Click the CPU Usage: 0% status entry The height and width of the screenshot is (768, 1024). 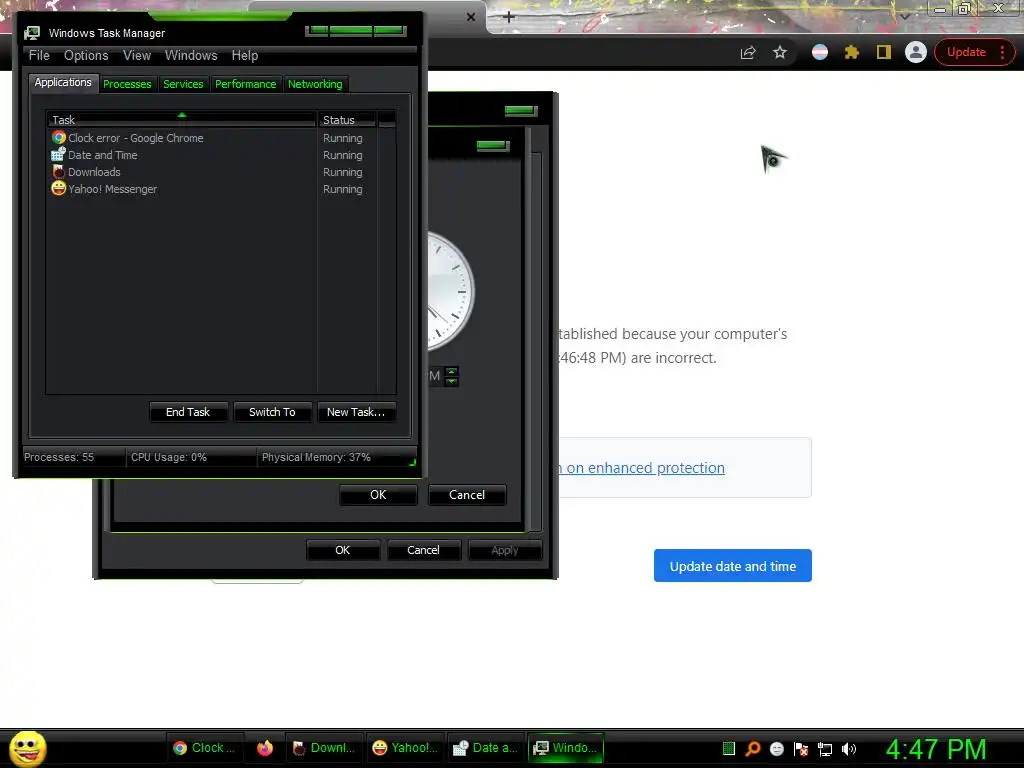[x=191, y=457]
